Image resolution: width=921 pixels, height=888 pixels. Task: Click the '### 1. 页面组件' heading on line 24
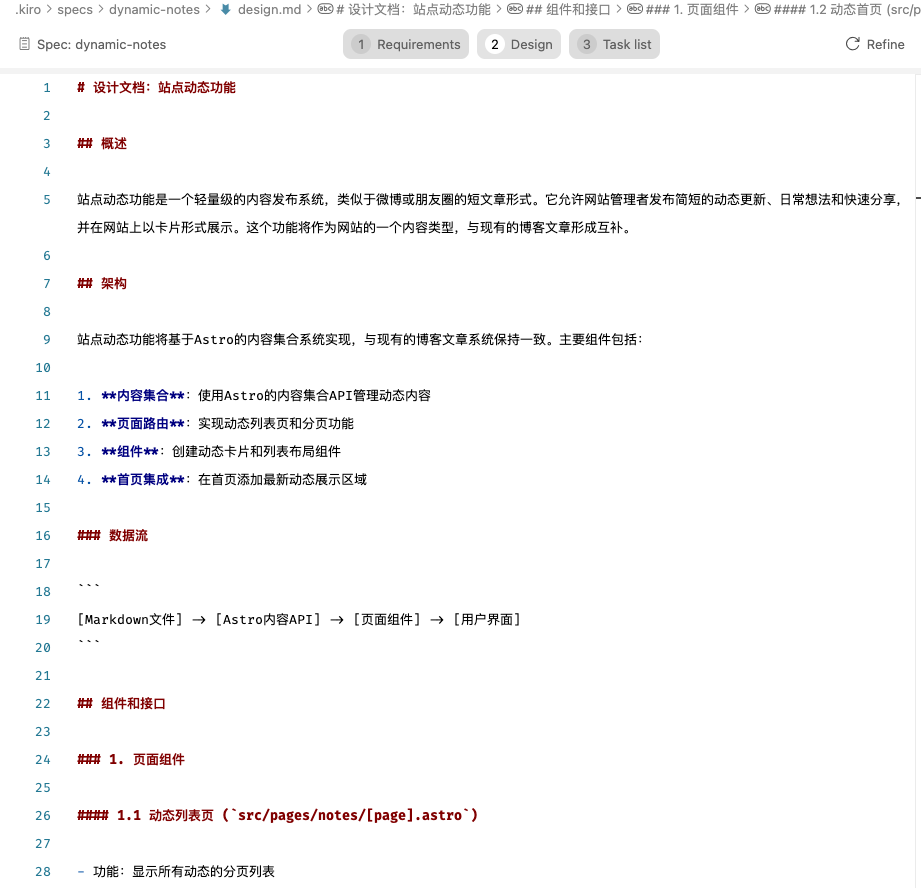[x=131, y=759]
